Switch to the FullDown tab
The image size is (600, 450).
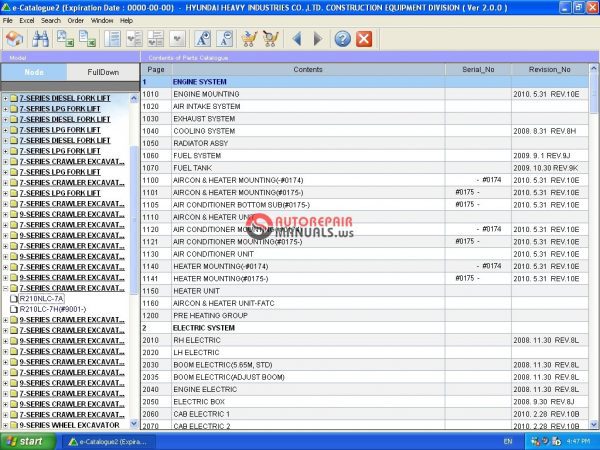pyautogui.click(x=103, y=72)
